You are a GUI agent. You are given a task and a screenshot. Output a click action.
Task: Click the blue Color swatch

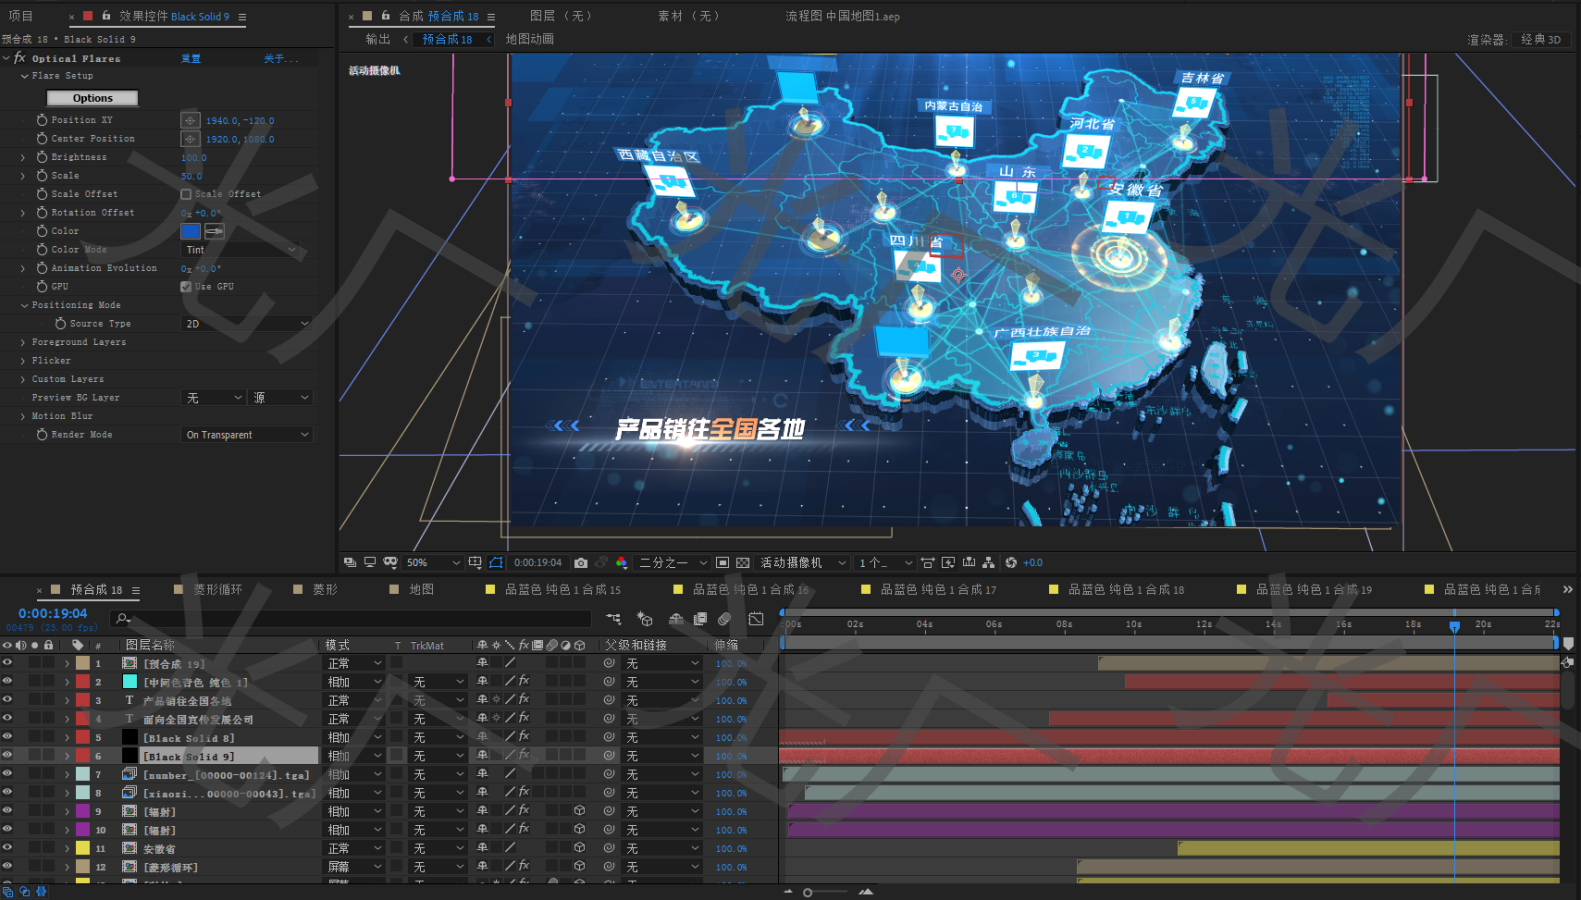[190, 231]
